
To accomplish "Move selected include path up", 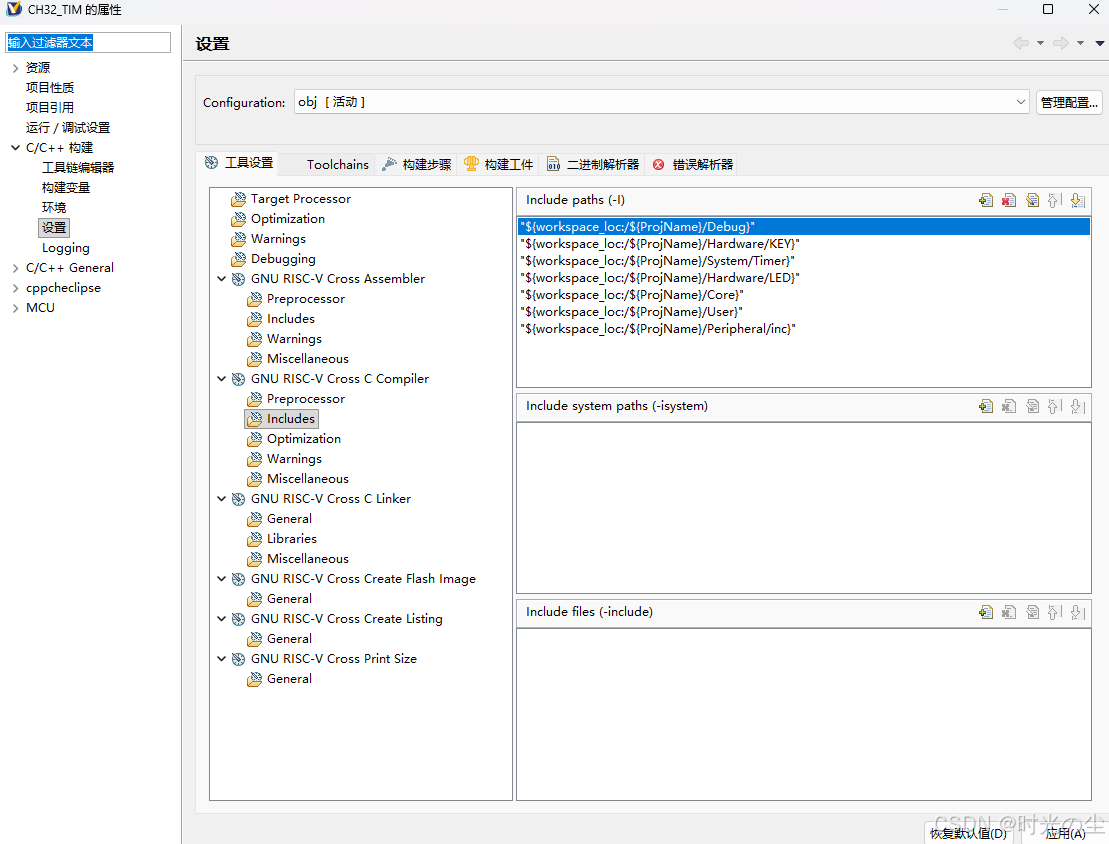I will 1055,200.
